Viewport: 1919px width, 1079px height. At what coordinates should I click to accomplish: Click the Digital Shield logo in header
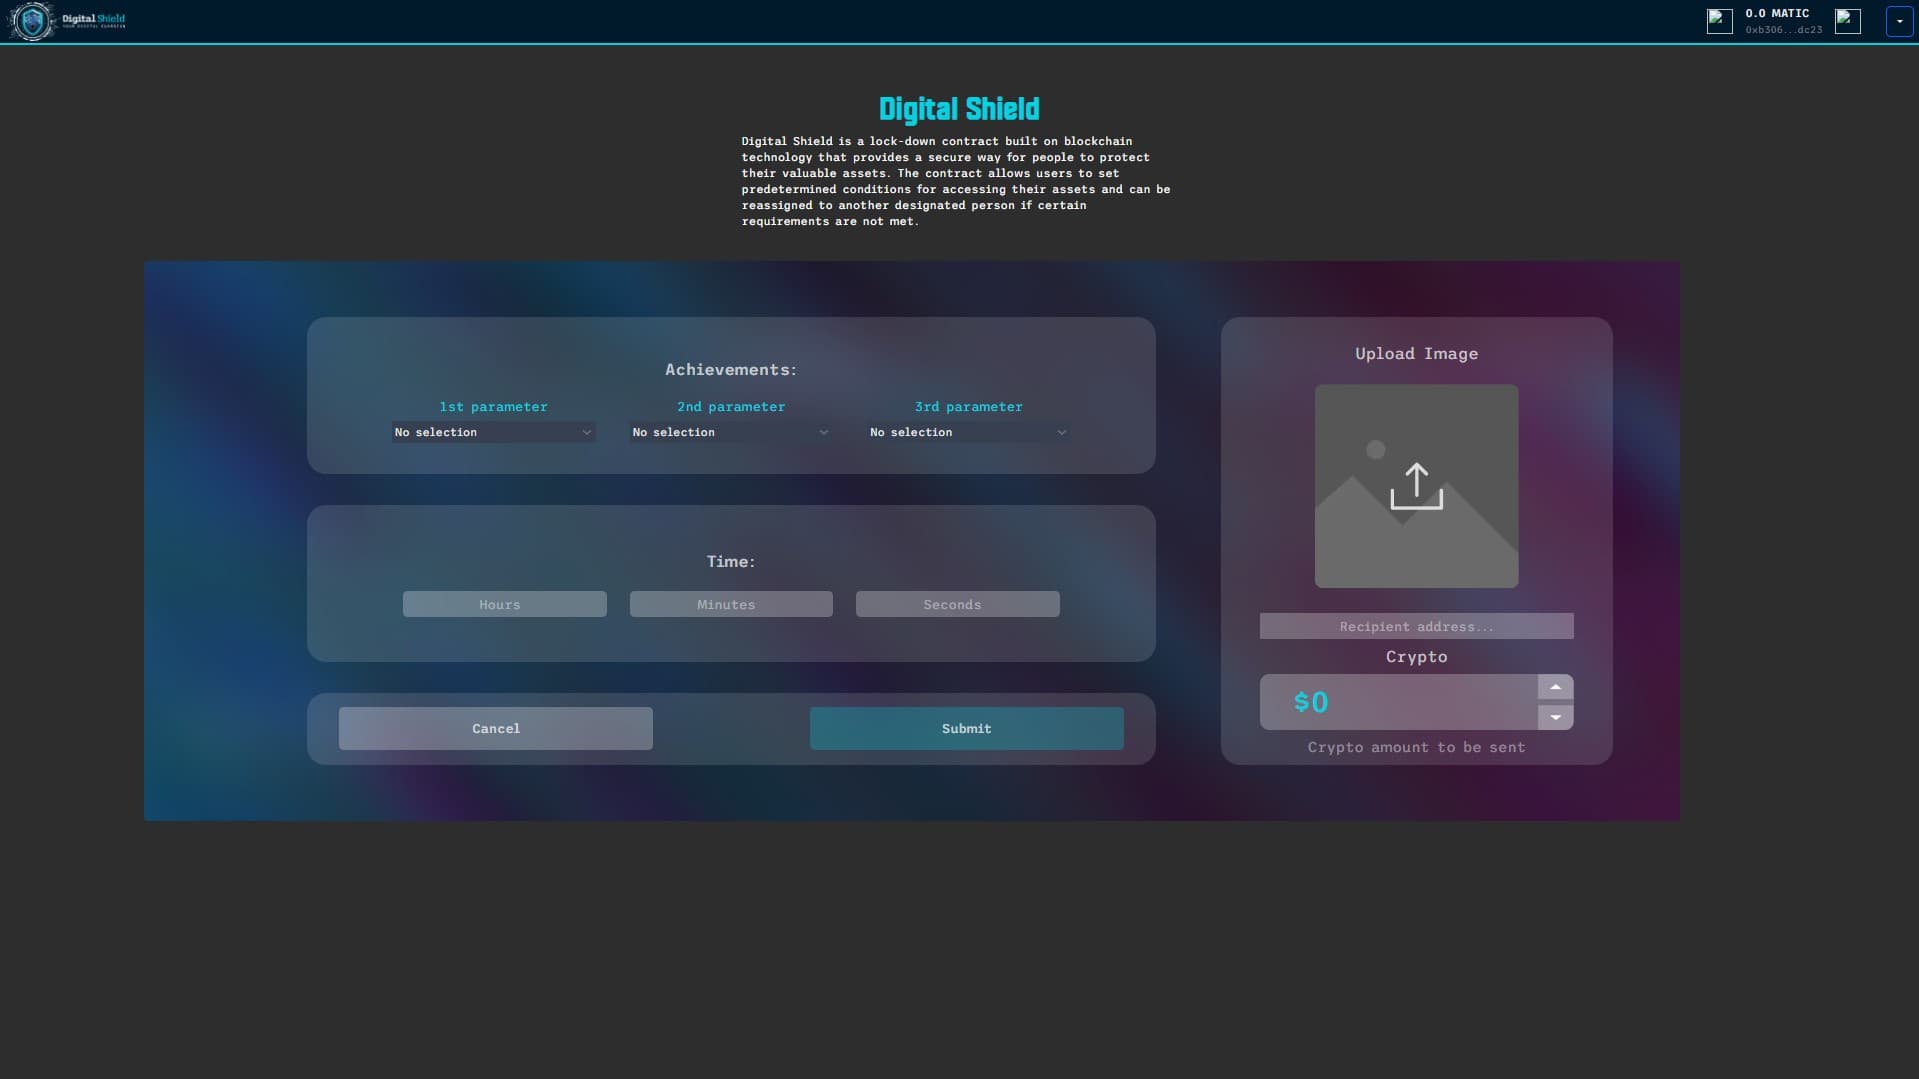tap(66, 21)
